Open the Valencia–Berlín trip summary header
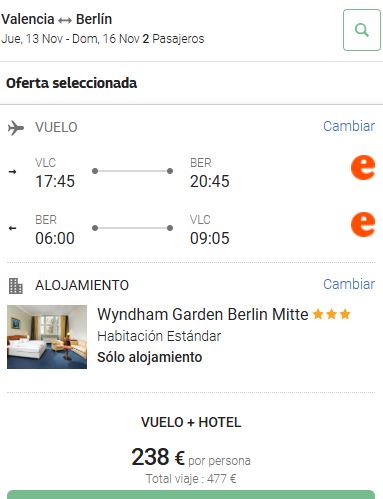The image size is (383, 499). coord(103,29)
